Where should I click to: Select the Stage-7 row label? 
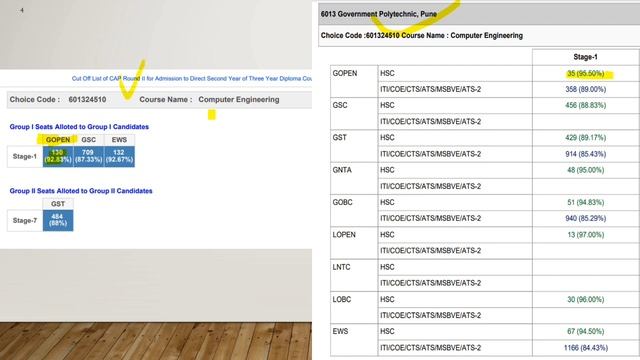click(24, 220)
